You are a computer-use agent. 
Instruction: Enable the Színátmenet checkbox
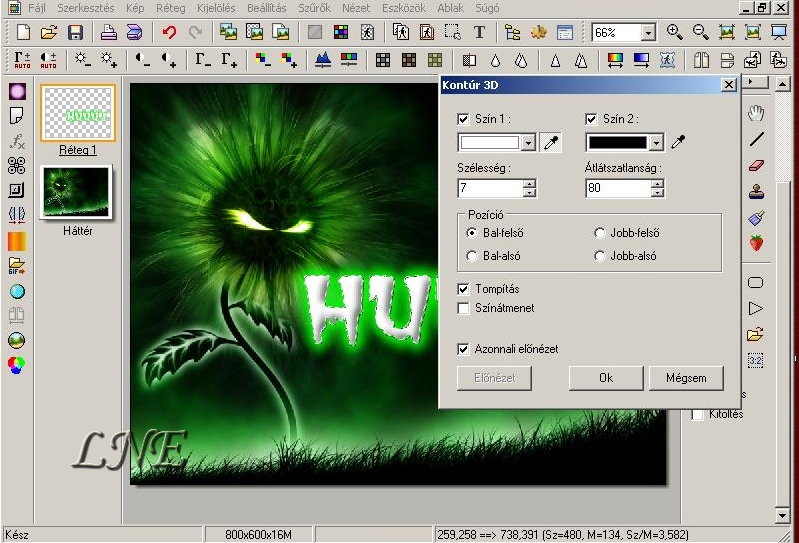pyautogui.click(x=463, y=309)
